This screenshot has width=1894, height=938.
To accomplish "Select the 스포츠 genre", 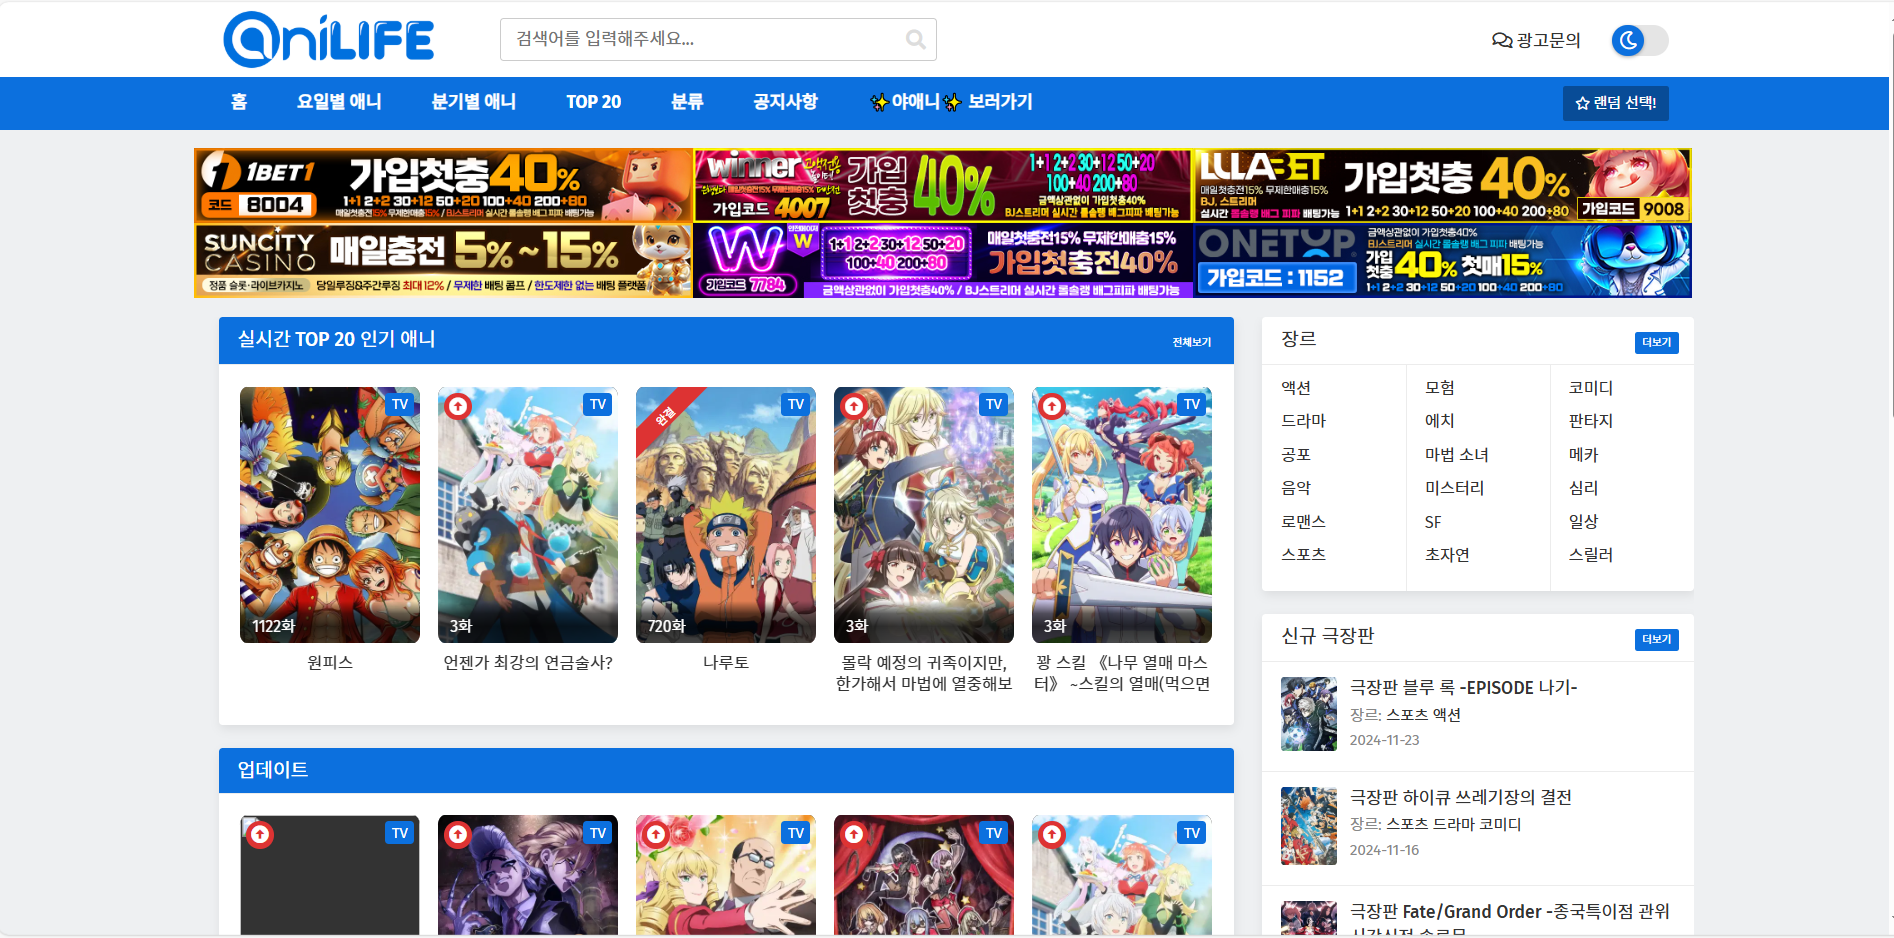I will click(1304, 555).
